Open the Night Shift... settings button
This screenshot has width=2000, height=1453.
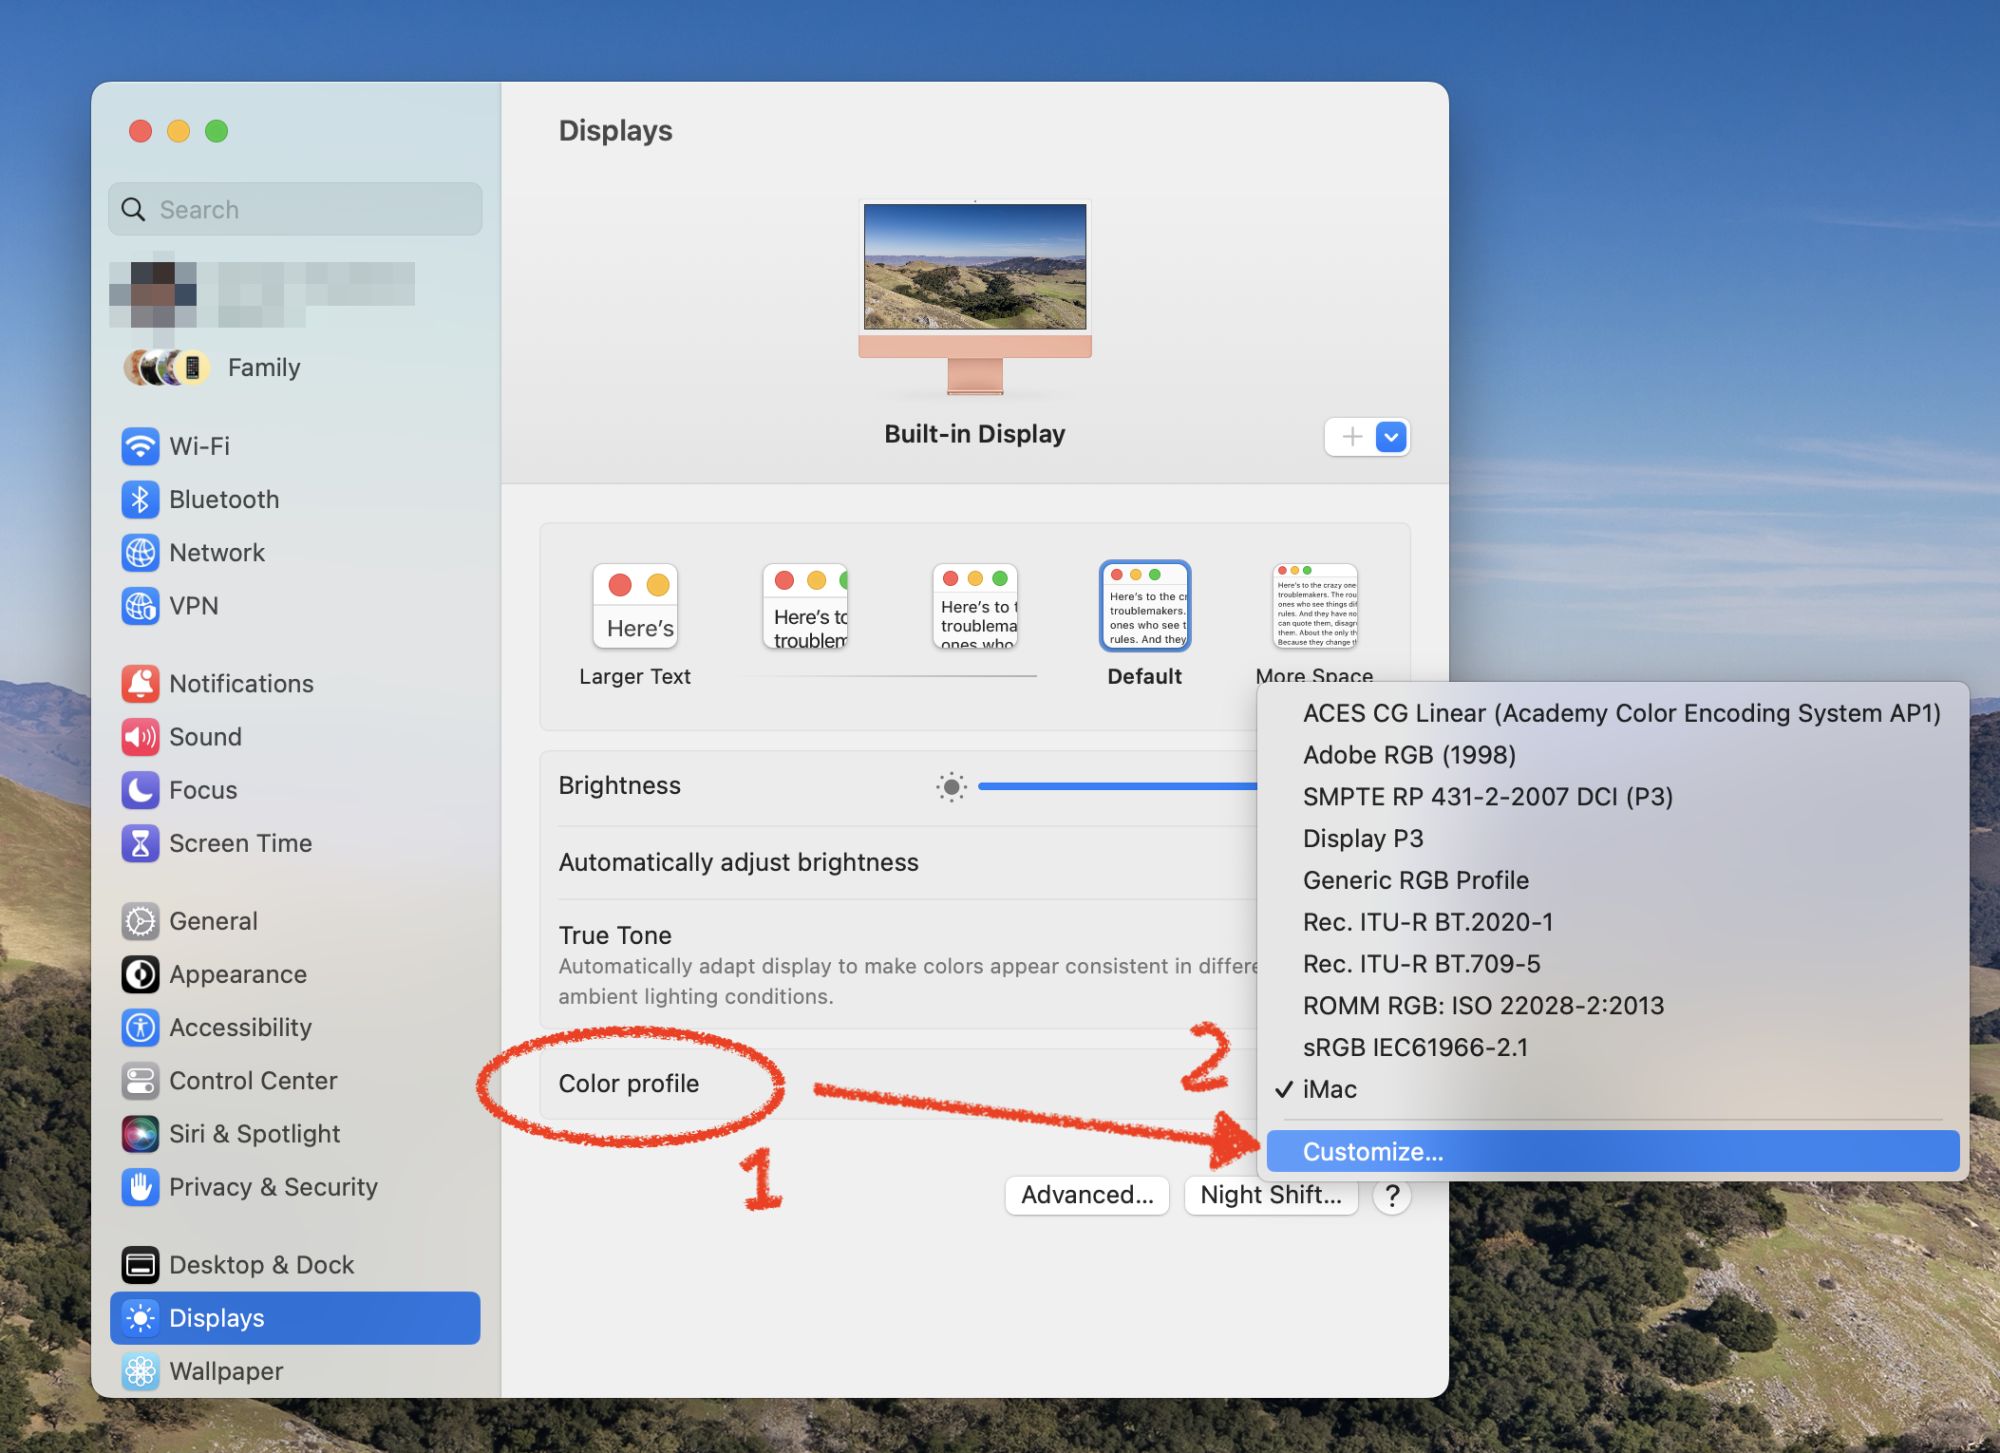click(x=1270, y=1195)
